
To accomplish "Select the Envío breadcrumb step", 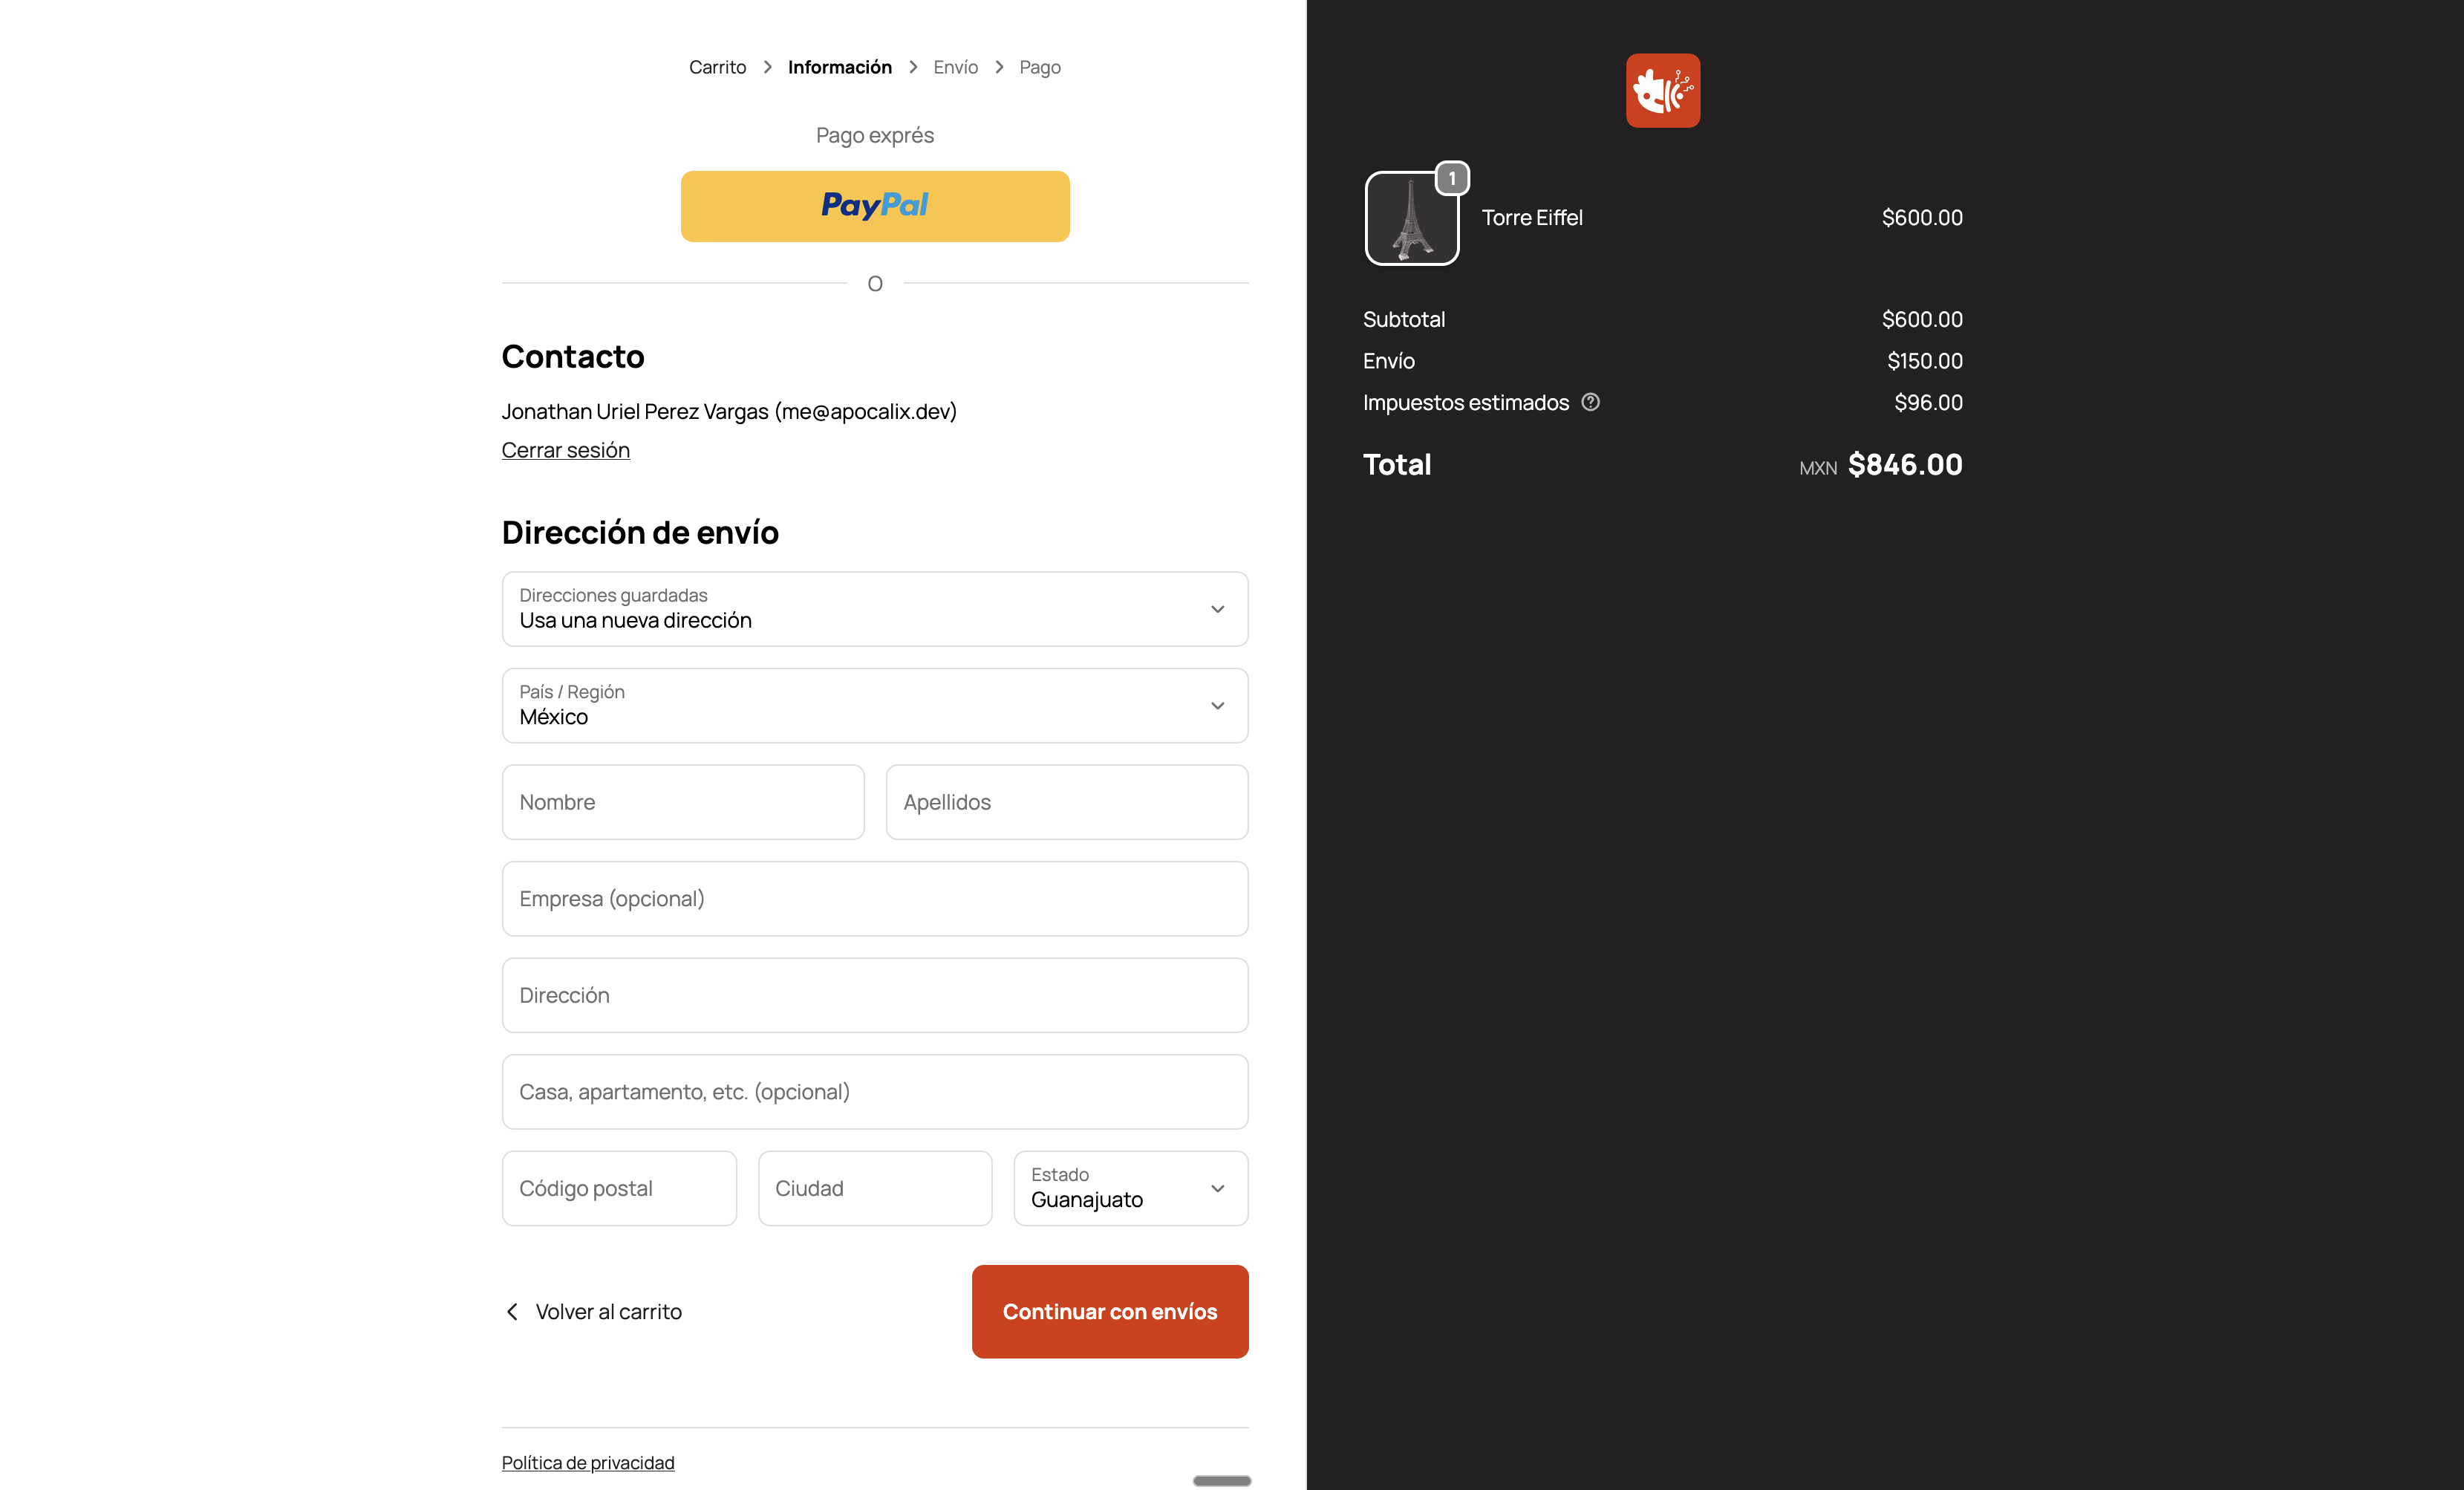I will click(955, 66).
